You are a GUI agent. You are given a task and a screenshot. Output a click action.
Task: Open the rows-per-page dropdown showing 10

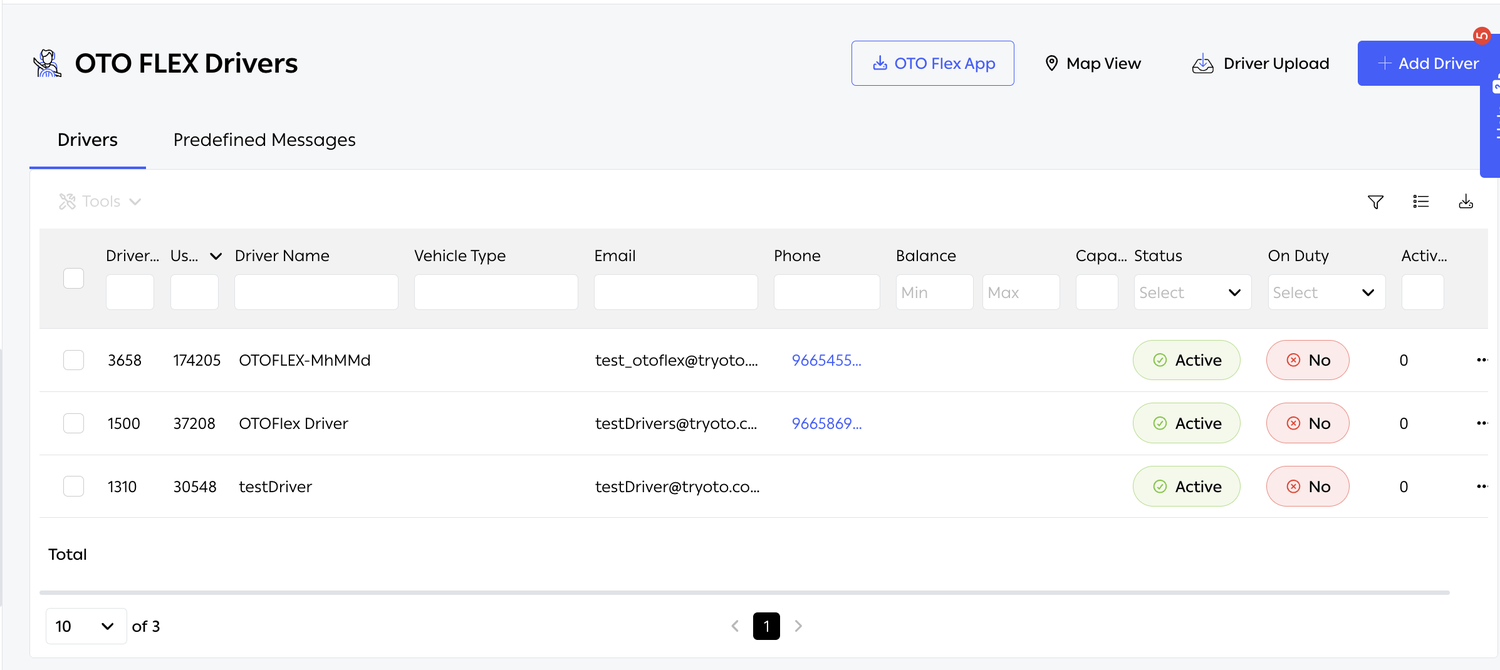(x=86, y=626)
